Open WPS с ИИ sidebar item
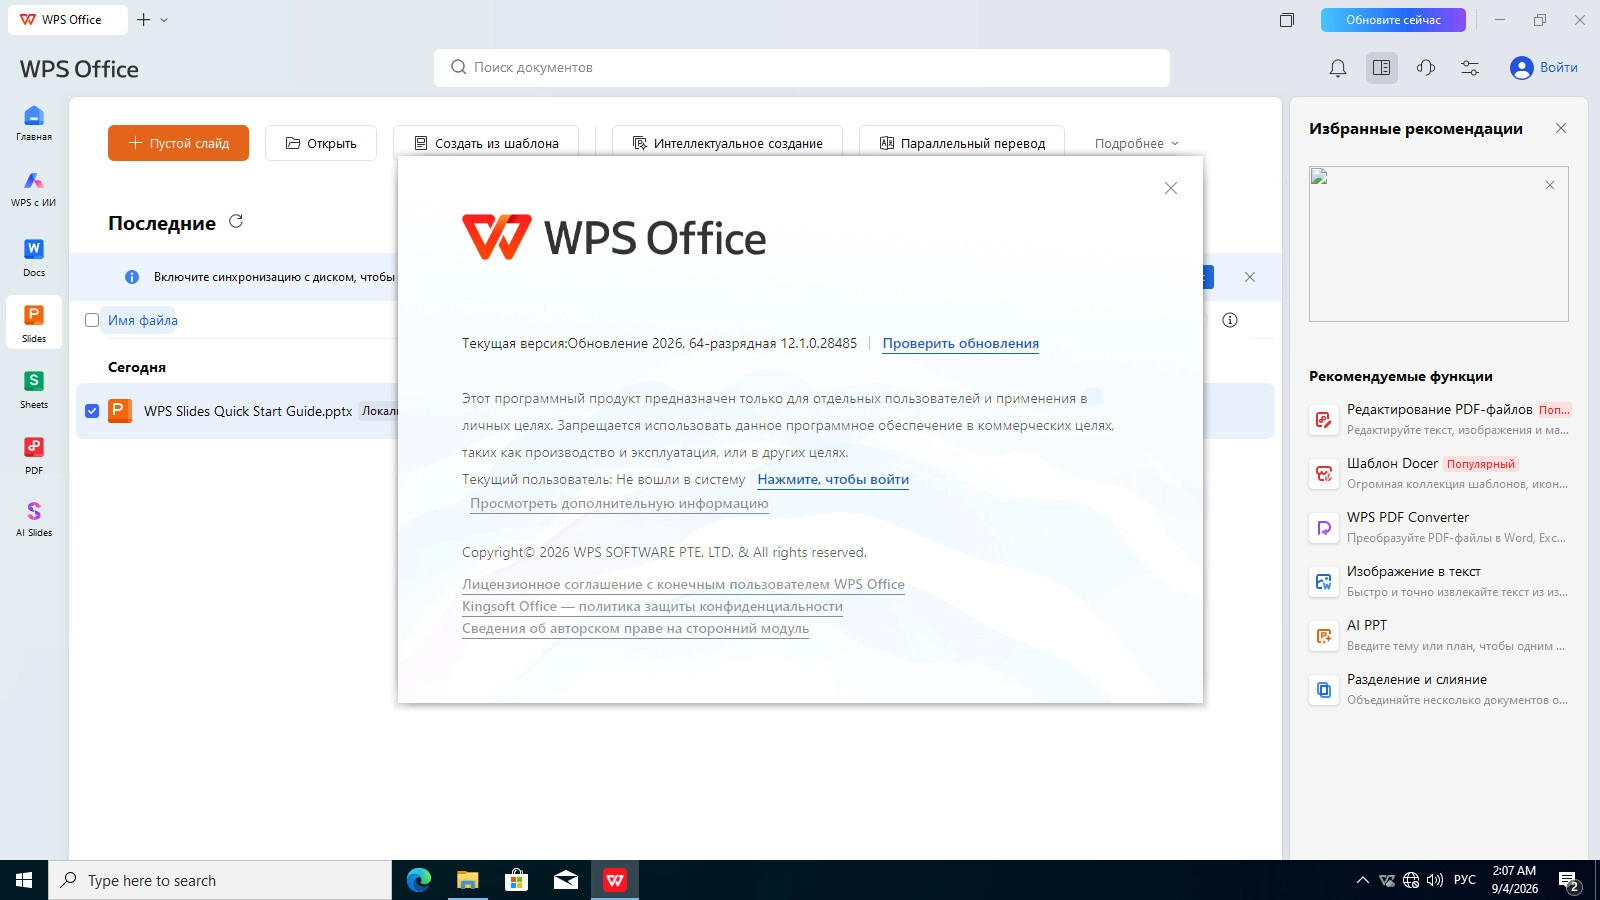Image resolution: width=1600 pixels, height=900 pixels. [34, 189]
